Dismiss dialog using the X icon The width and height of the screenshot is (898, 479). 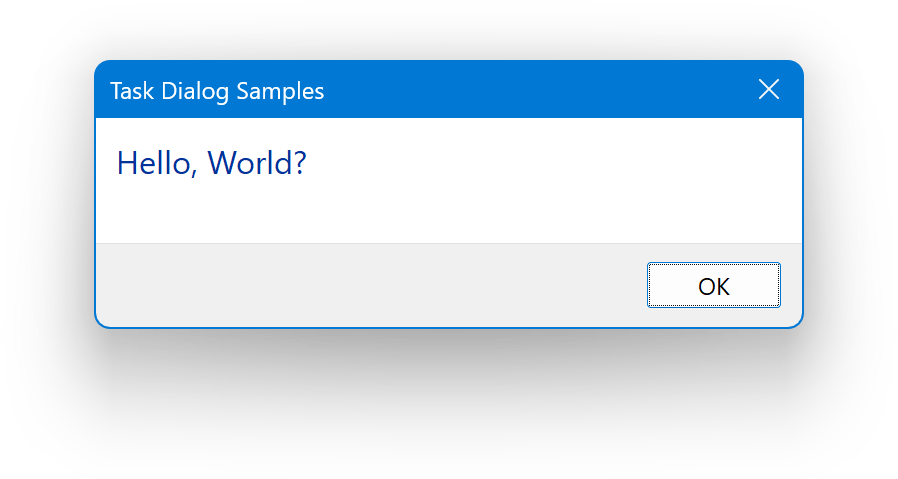(x=768, y=90)
